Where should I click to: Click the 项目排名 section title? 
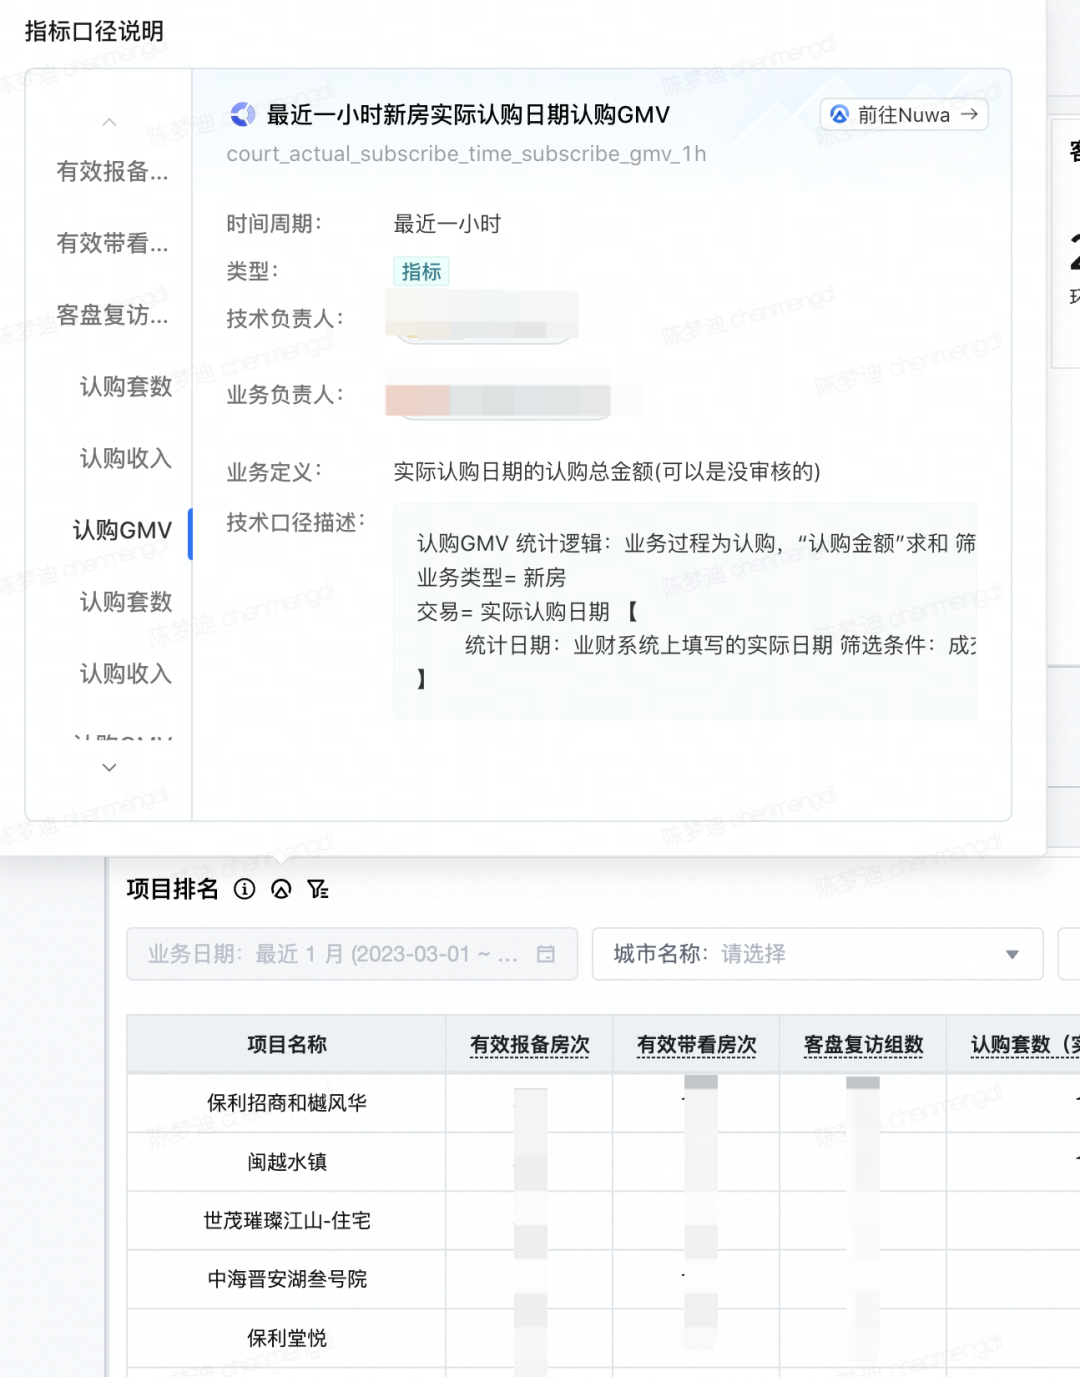pos(172,889)
